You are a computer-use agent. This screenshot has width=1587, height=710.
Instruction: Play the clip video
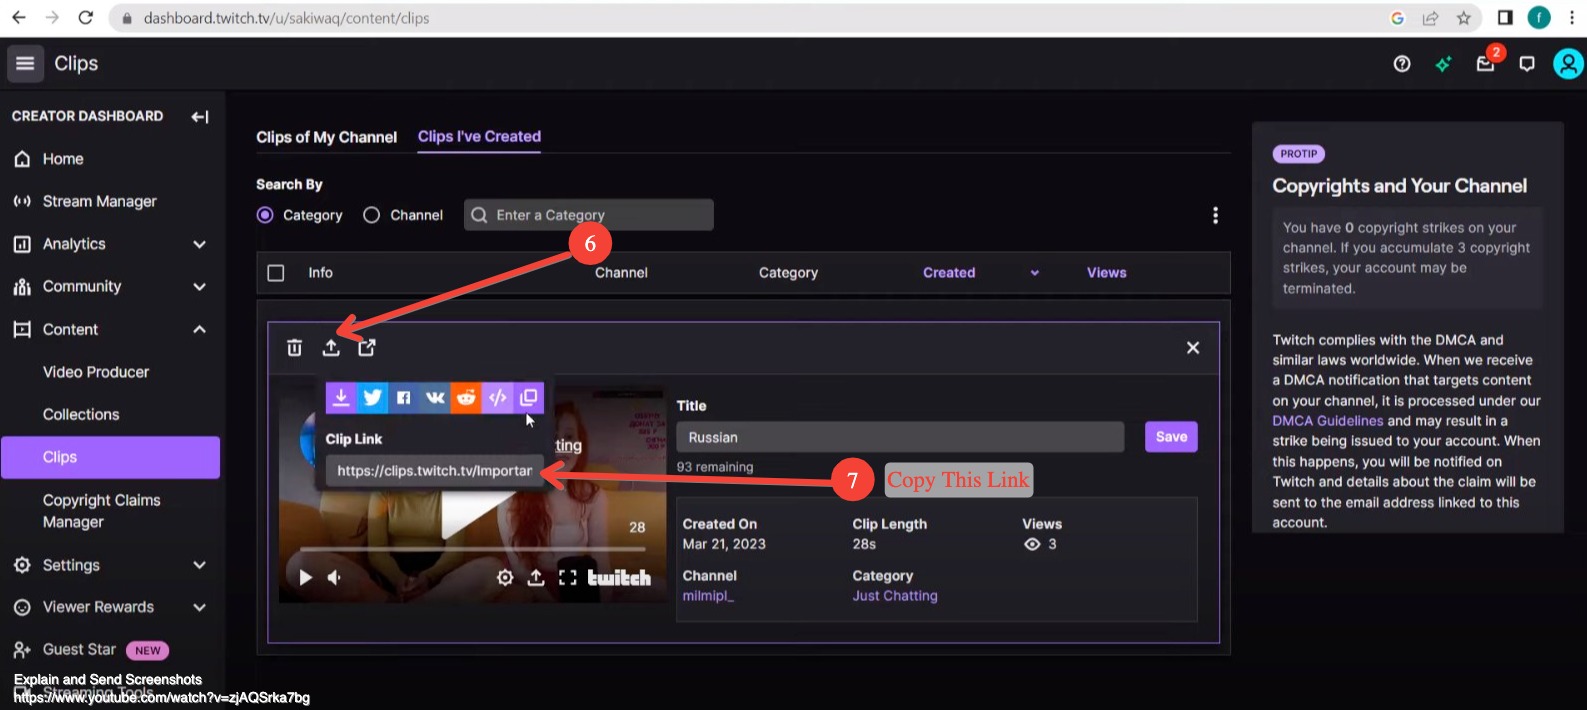click(x=305, y=577)
